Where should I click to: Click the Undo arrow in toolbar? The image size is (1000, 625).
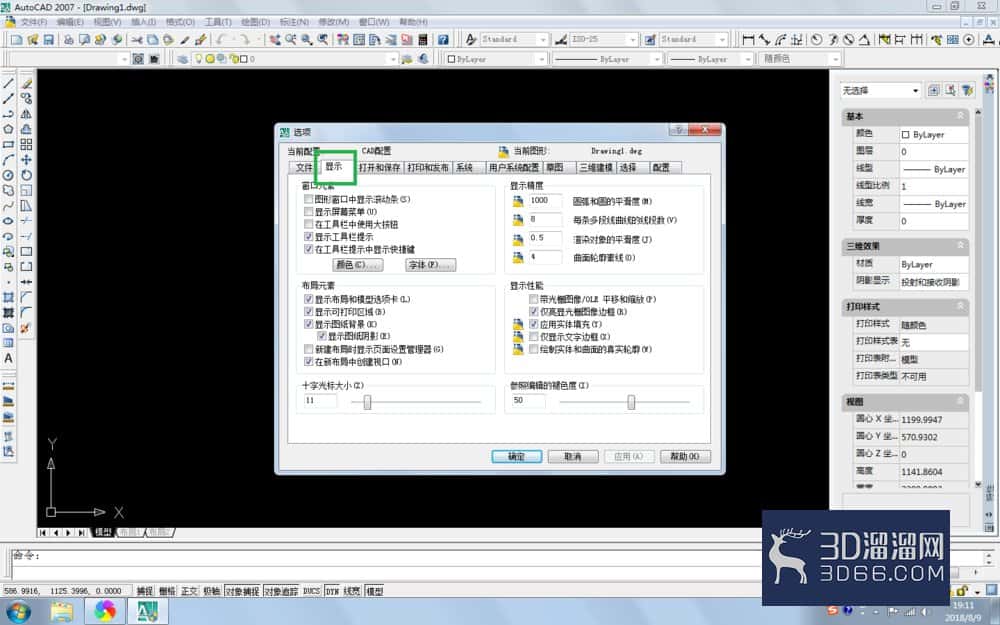click(x=222, y=40)
